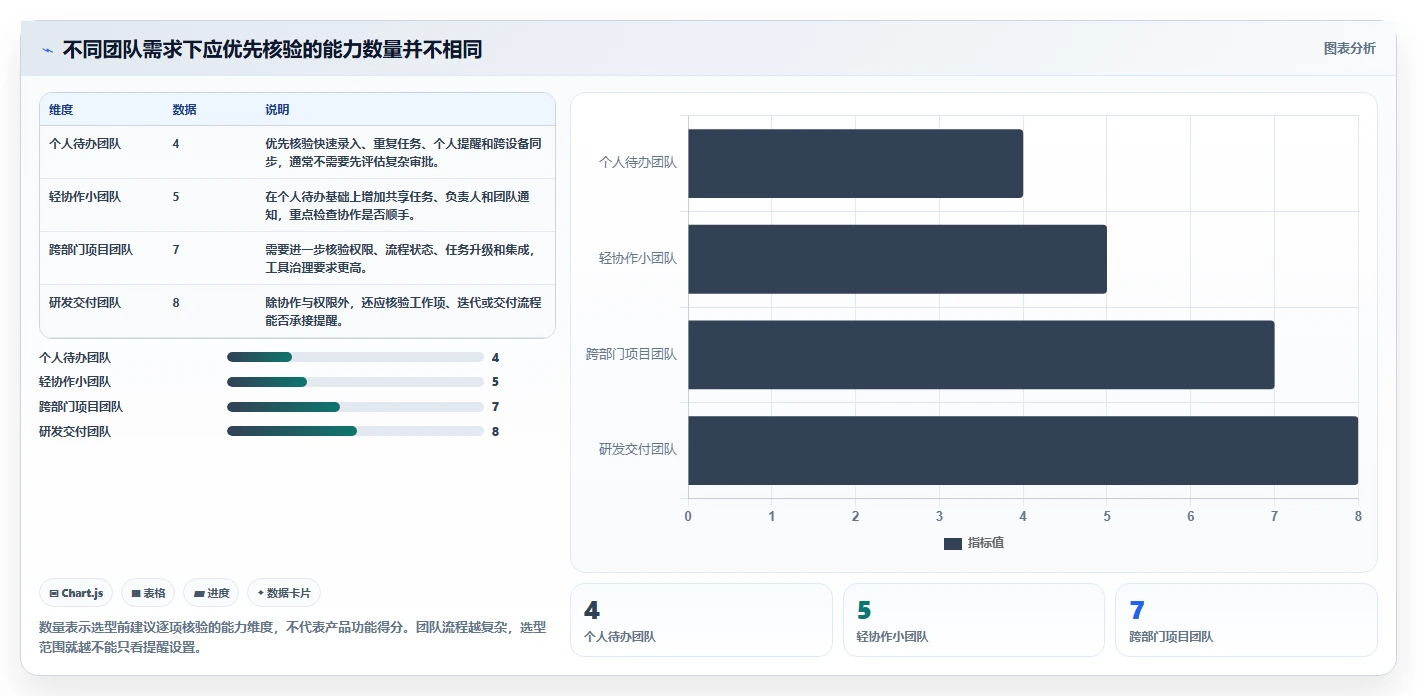Select the 数据卡片 tag chip

(x=284, y=593)
